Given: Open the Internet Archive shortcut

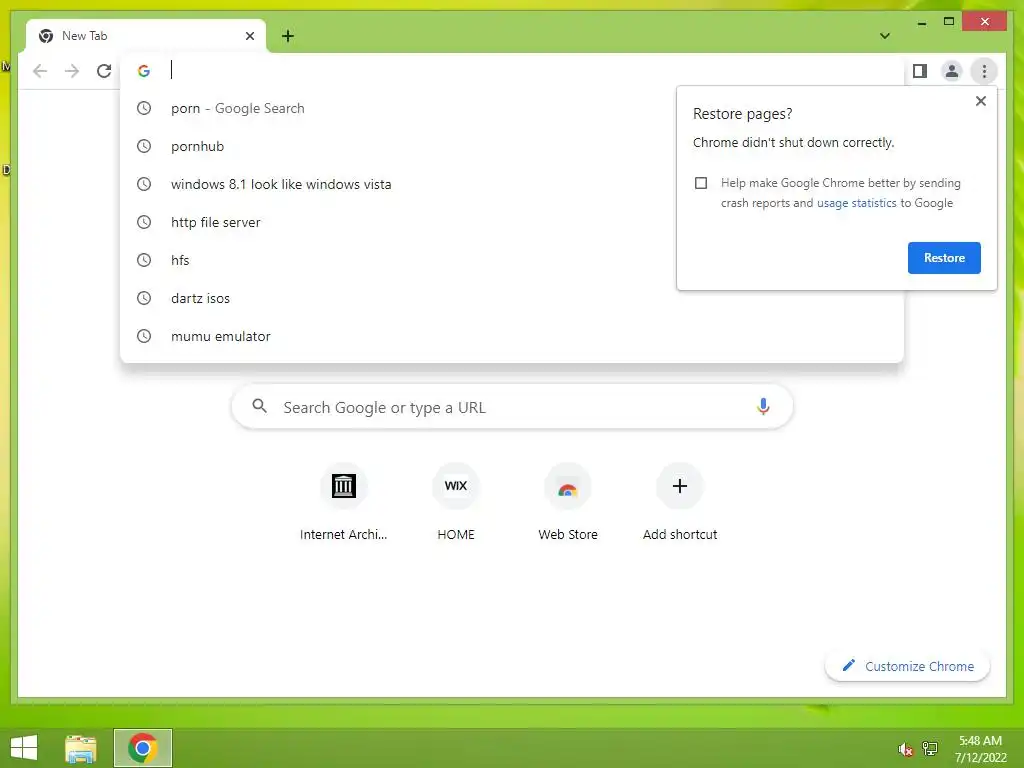Looking at the screenshot, I should click(x=344, y=502).
